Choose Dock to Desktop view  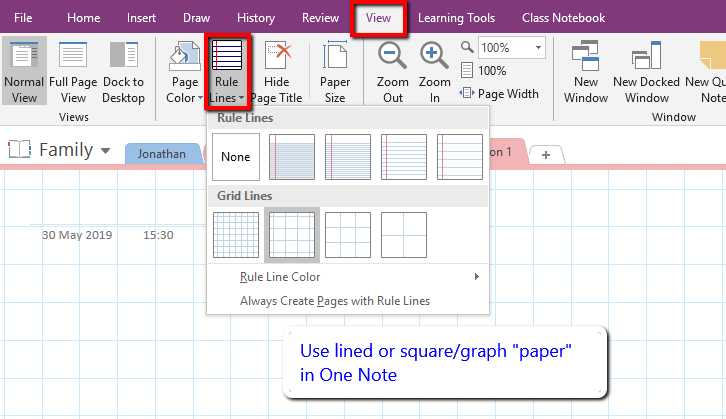[x=124, y=71]
